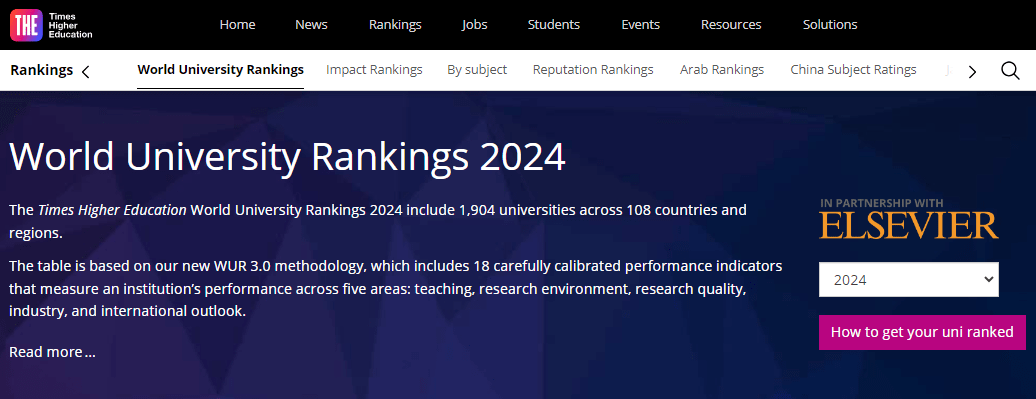
Task: Open the News menu item
Action: pyautogui.click(x=311, y=24)
